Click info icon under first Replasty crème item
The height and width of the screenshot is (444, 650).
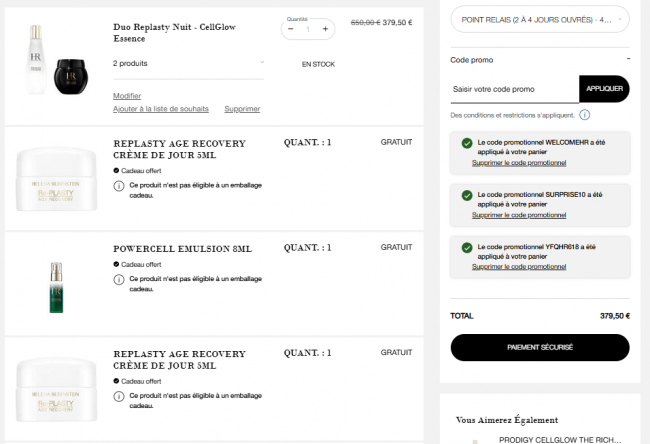pos(119,186)
